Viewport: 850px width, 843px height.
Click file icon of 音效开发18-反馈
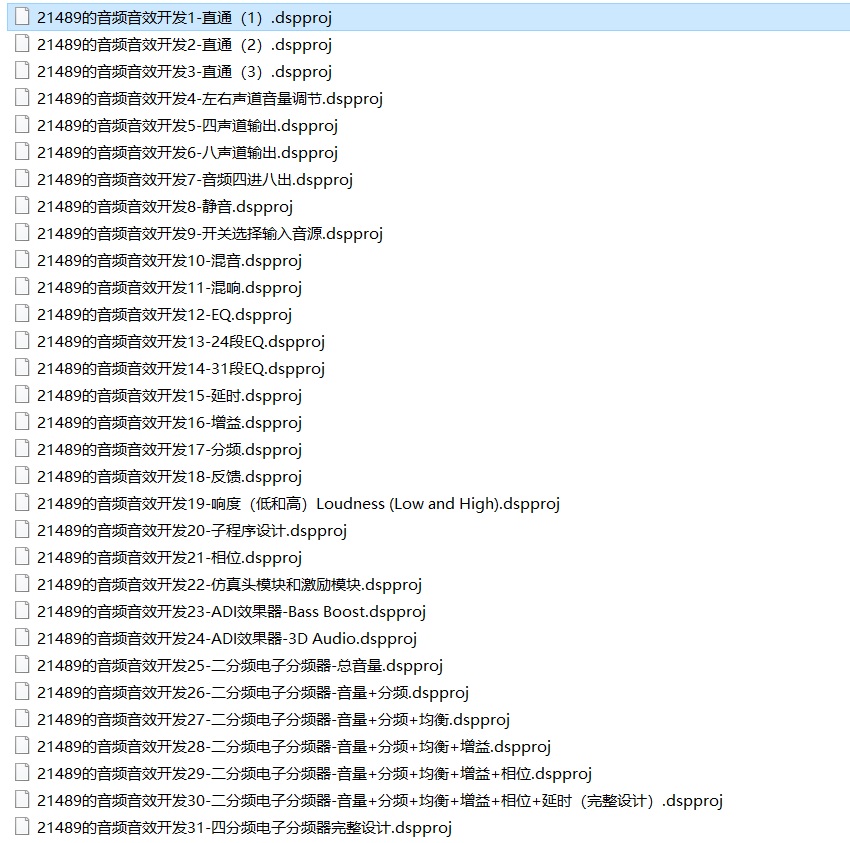click(x=22, y=476)
